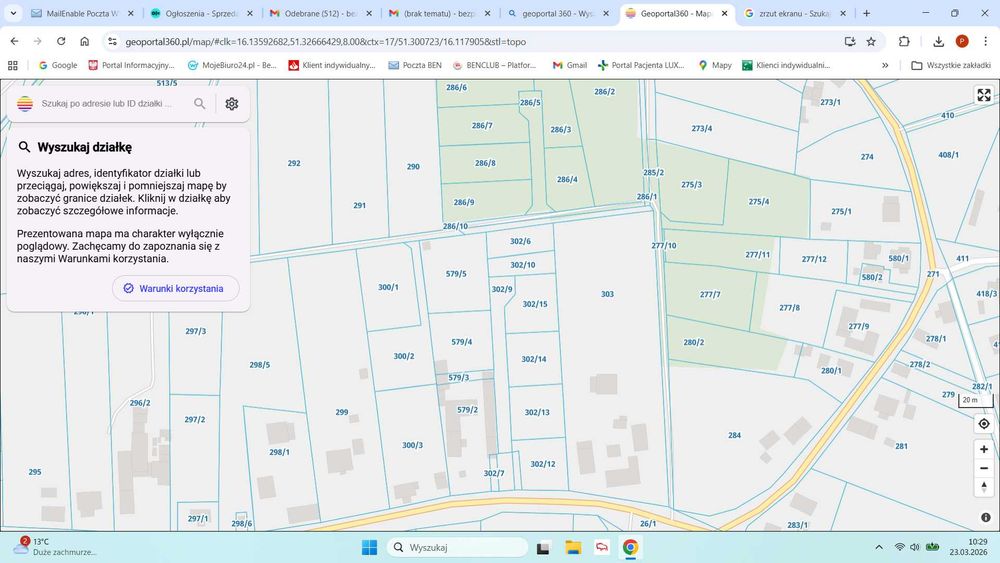Image resolution: width=1000 pixels, height=563 pixels.
Task: Go back in browser history
Action: click(x=15, y=41)
